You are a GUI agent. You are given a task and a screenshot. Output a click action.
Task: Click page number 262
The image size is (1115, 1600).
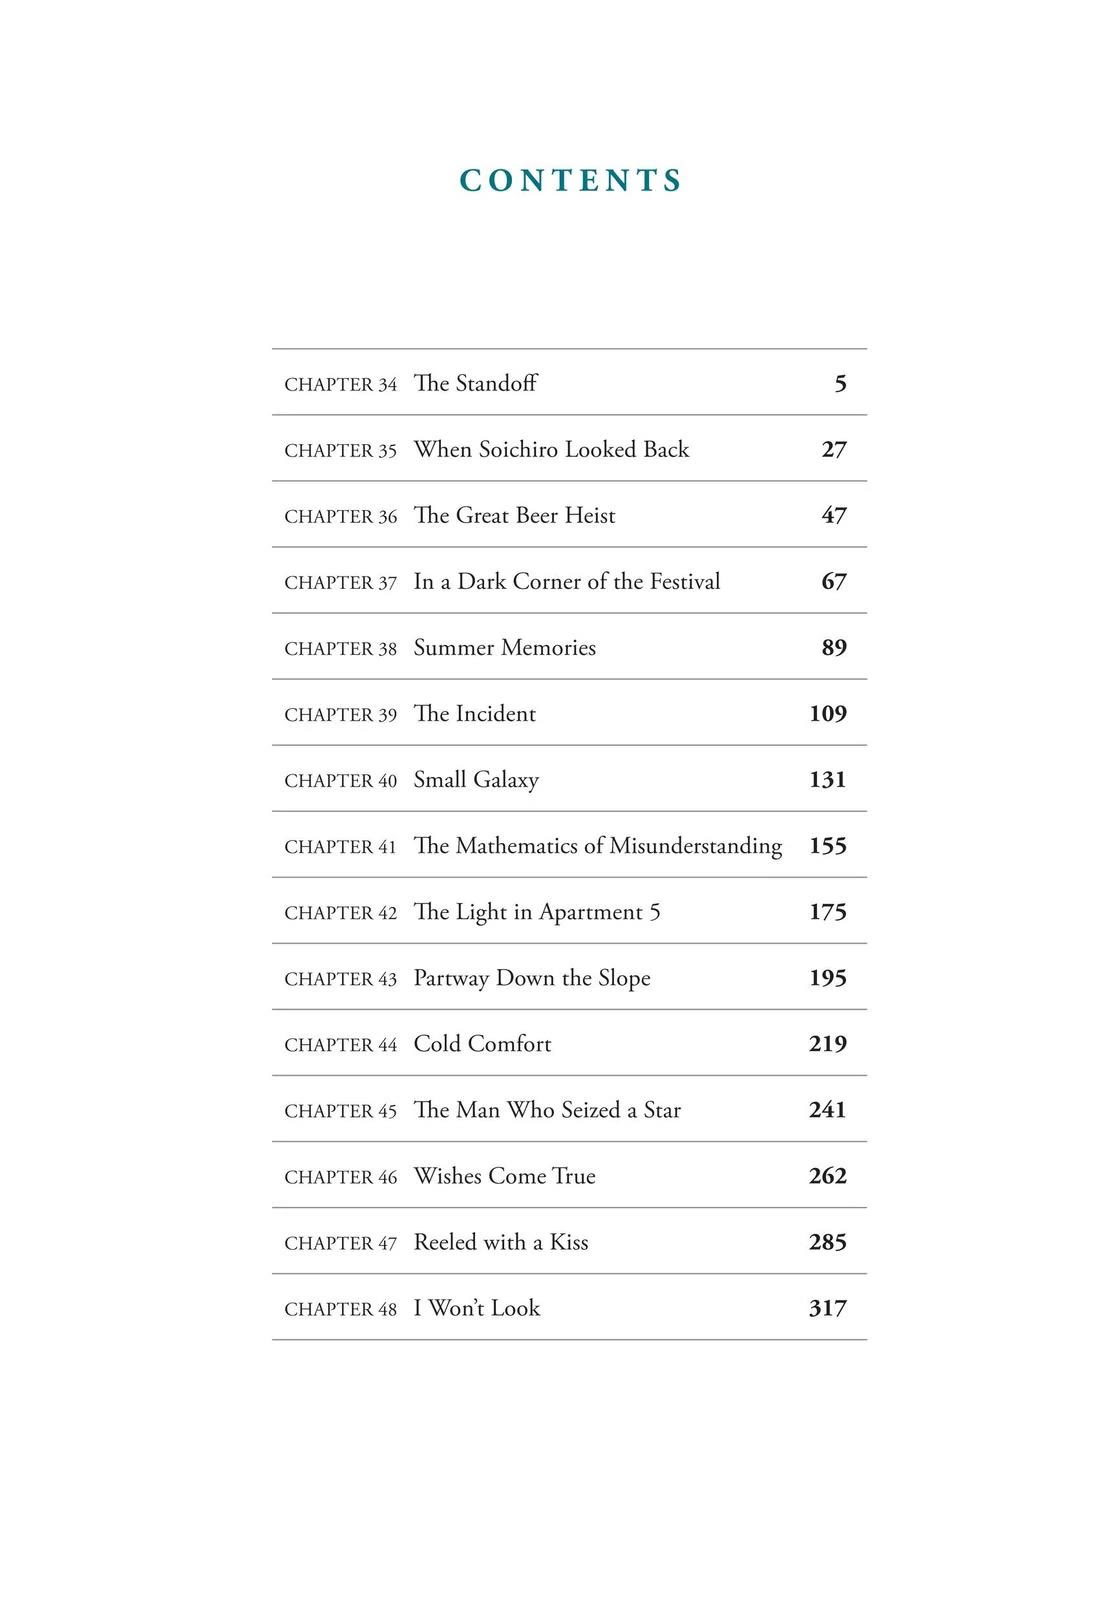[828, 1176]
